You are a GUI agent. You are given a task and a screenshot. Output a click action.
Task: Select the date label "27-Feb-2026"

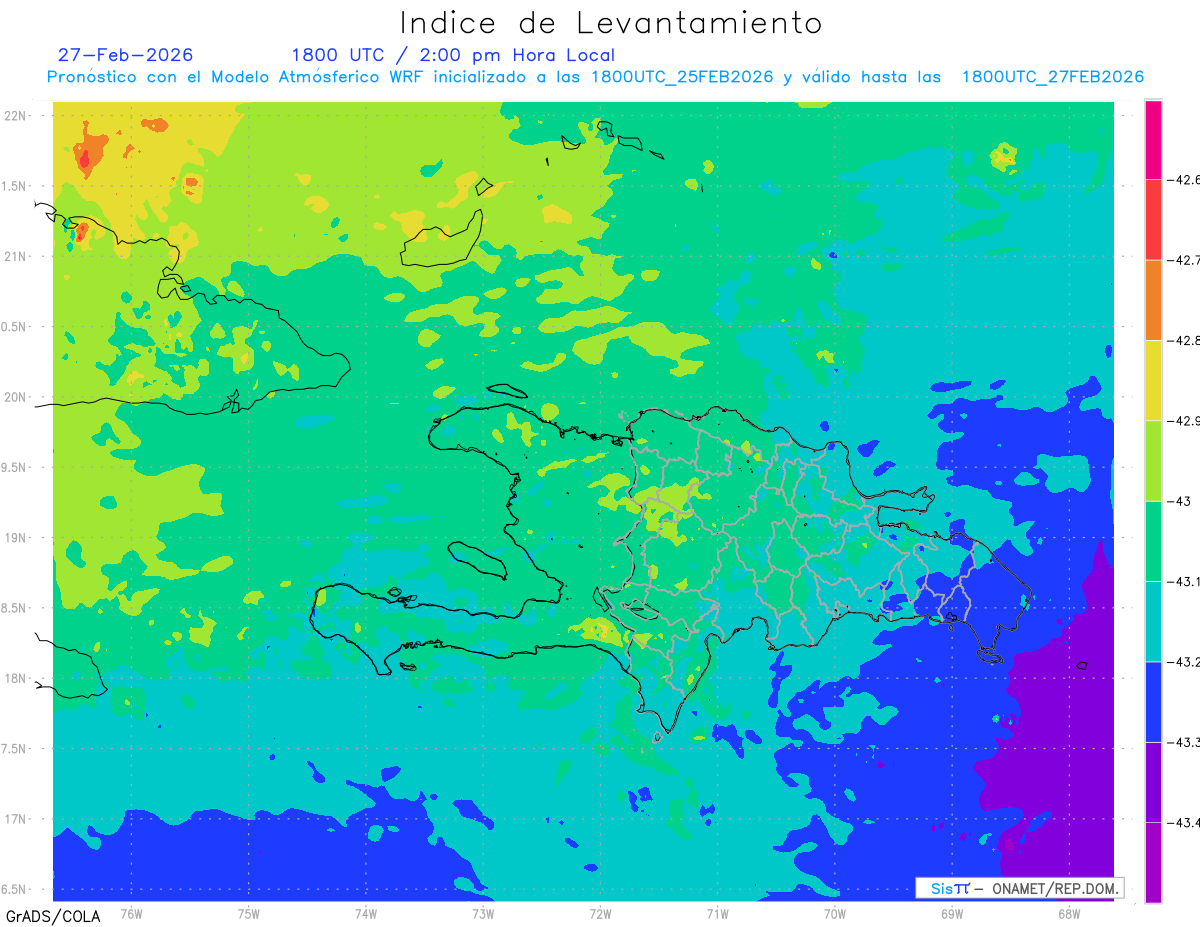(125, 55)
